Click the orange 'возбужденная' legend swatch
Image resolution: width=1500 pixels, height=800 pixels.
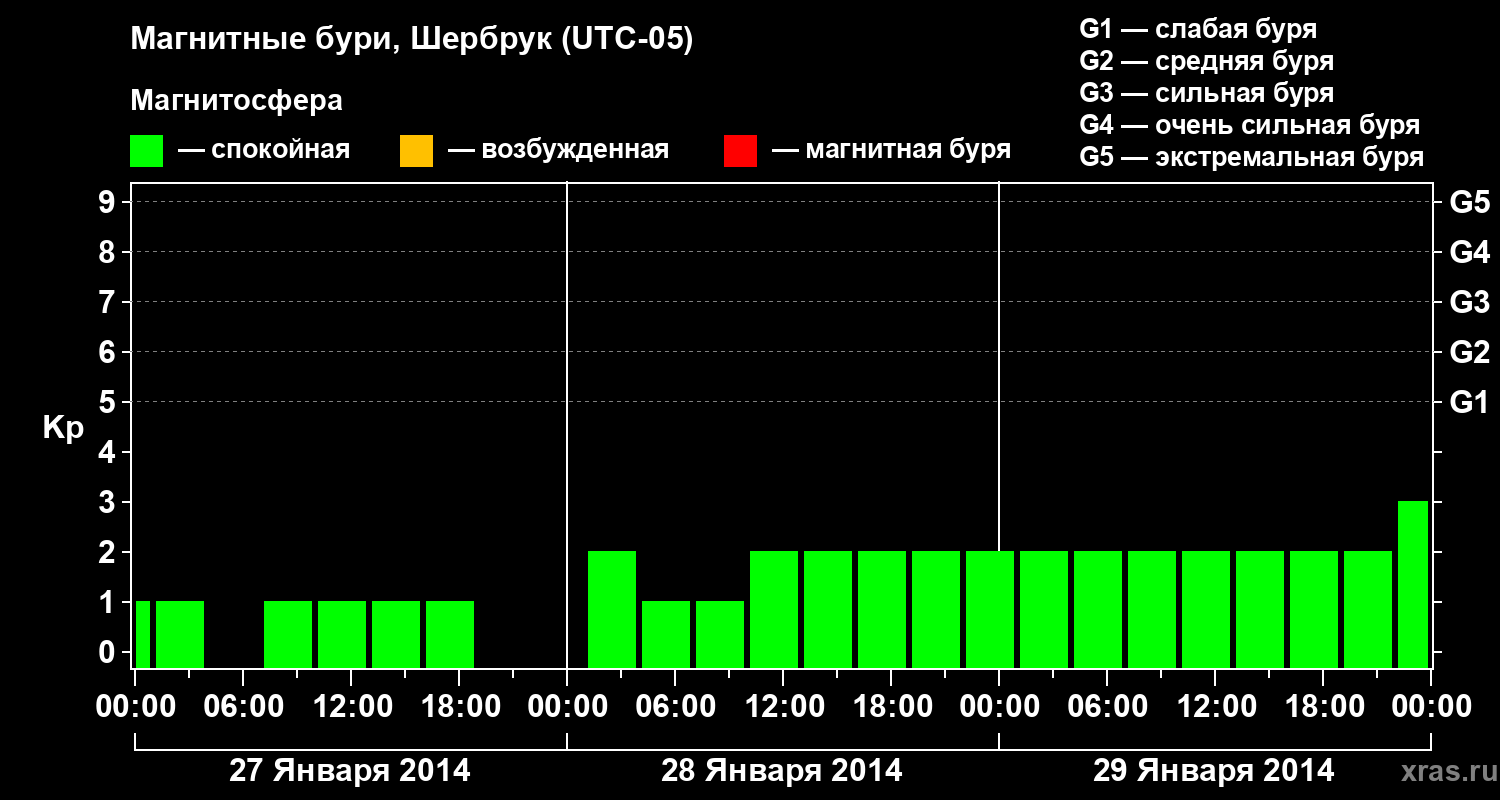(x=416, y=151)
